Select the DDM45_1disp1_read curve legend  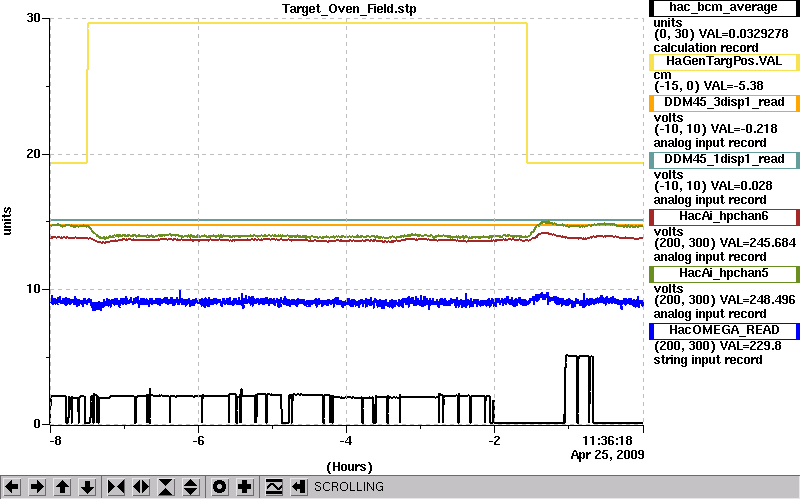pos(723,160)
